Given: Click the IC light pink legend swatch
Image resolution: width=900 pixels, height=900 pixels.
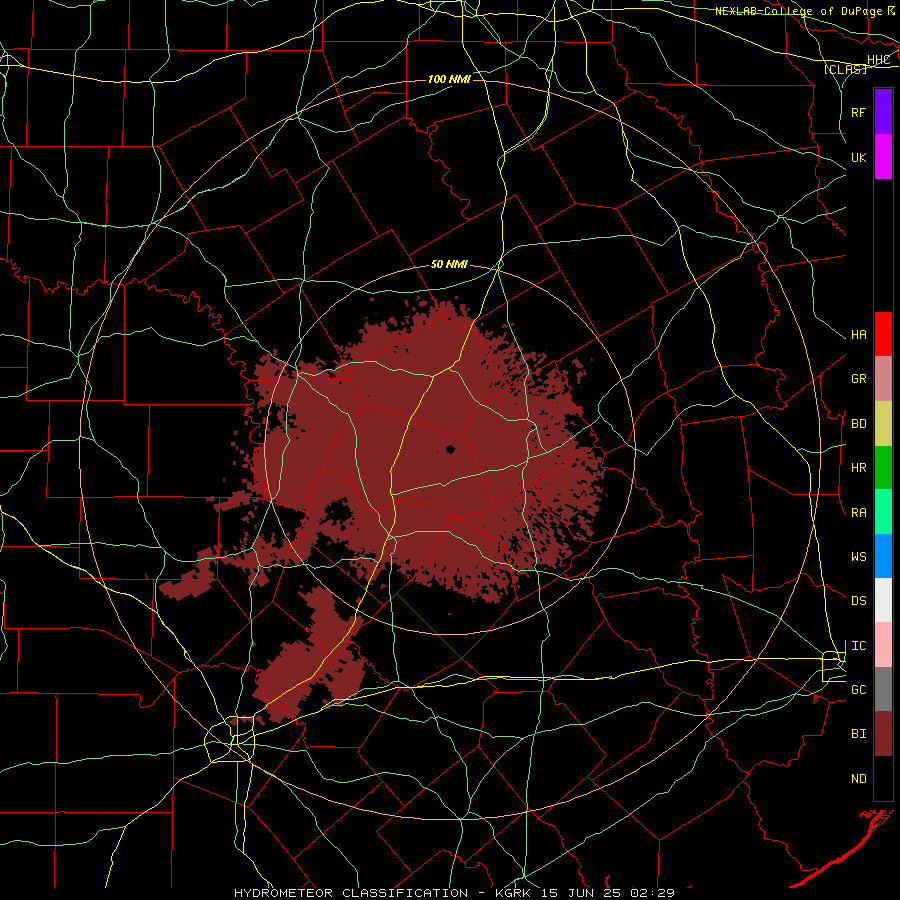Looking at the screenshot, I should (883, 645).
